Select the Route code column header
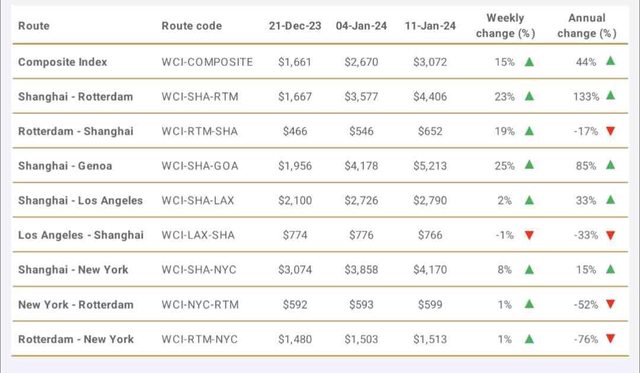This screenshot has height=373, width=640. pyautogui.click(x=192, y=26)
